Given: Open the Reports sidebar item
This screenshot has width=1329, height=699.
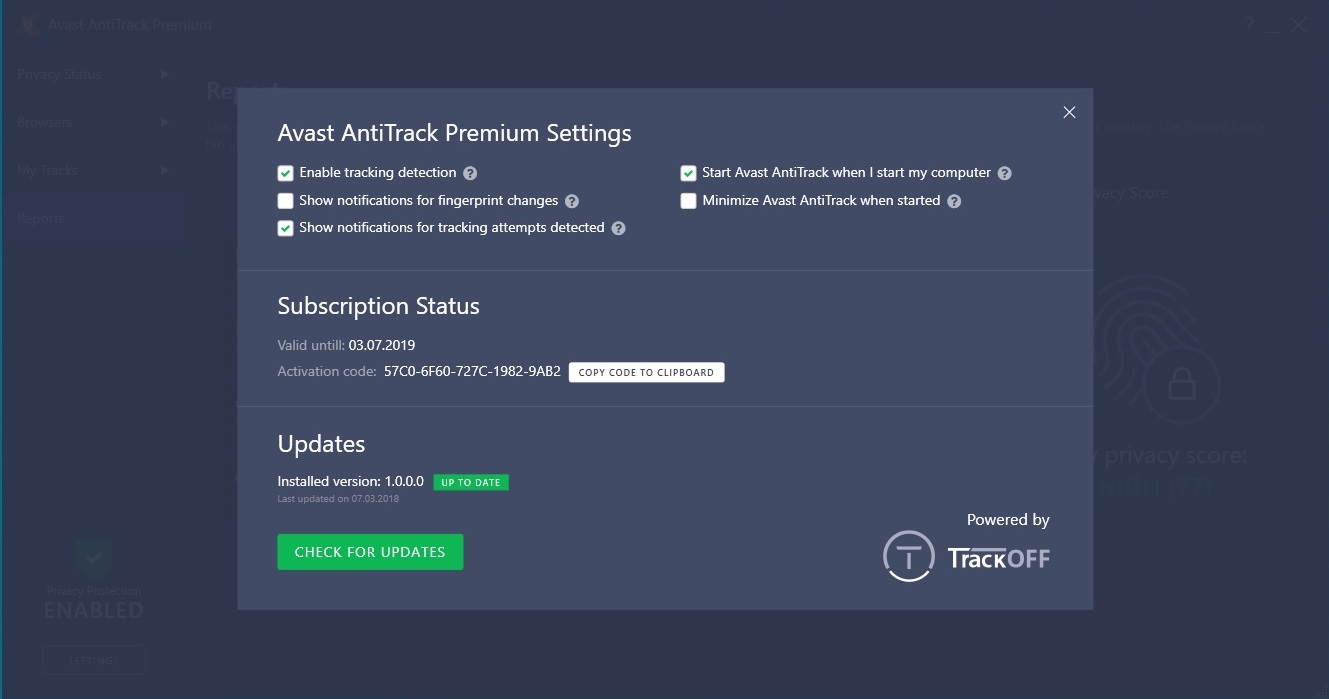Looking at the screenshot, I should (x=41, y=218).
